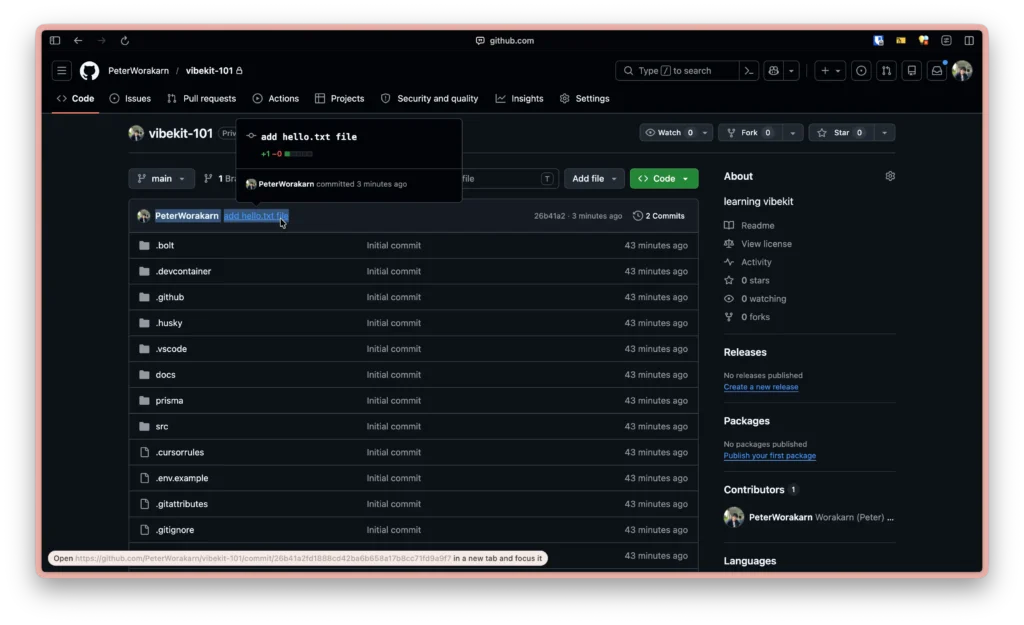Open commit hash 26b41a2
1024x625 pixels.
click(x=549, y=216)
